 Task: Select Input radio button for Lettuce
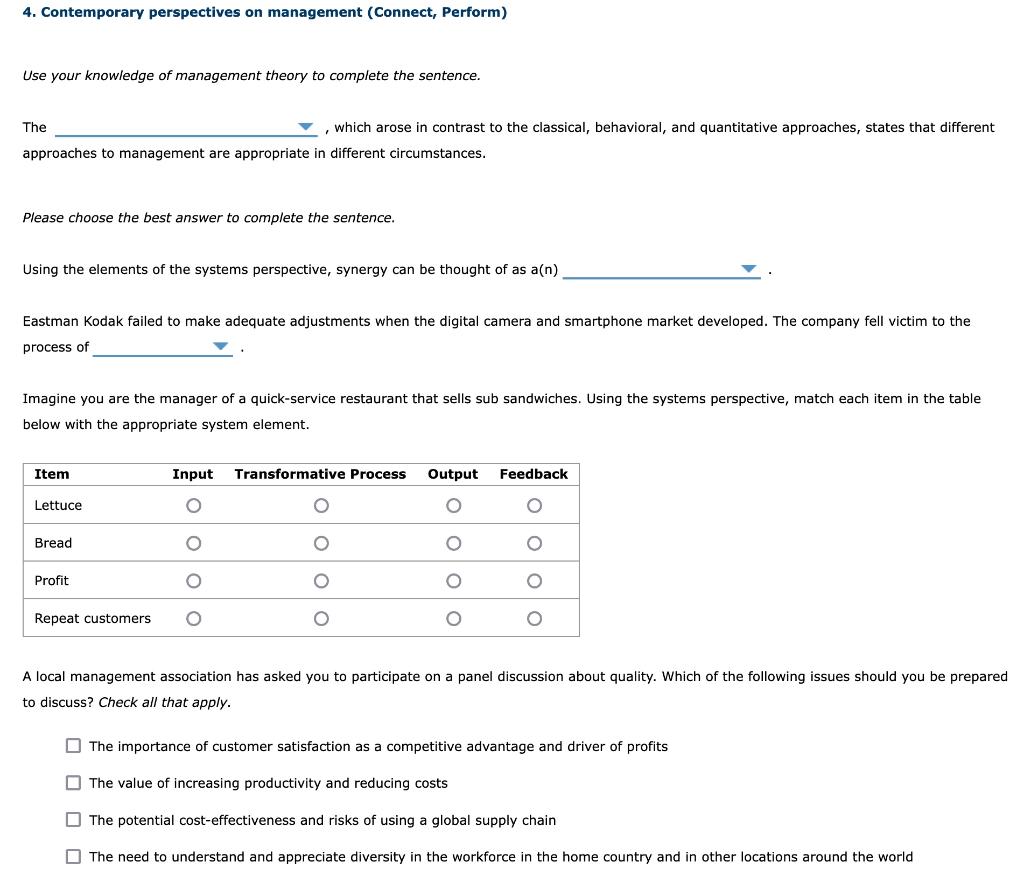tap(192, 505)
